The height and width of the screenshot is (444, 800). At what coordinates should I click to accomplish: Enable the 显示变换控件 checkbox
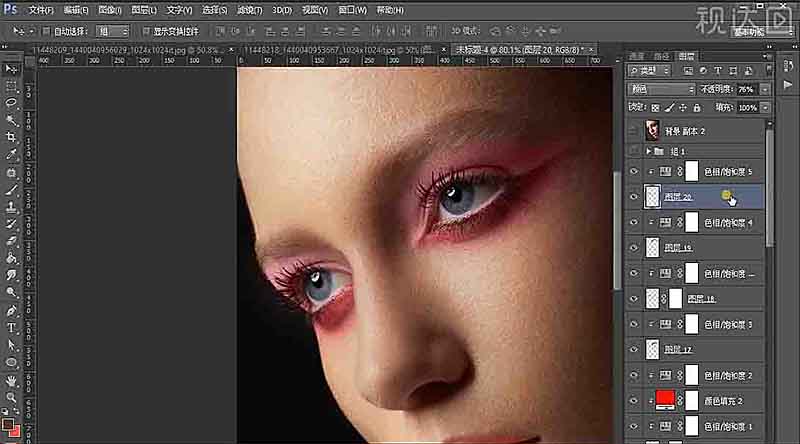tap(146, 32)
